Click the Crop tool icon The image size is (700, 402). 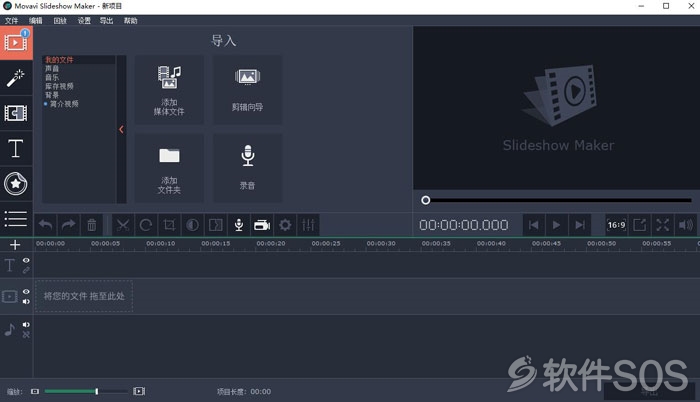(x=169, y=225)
